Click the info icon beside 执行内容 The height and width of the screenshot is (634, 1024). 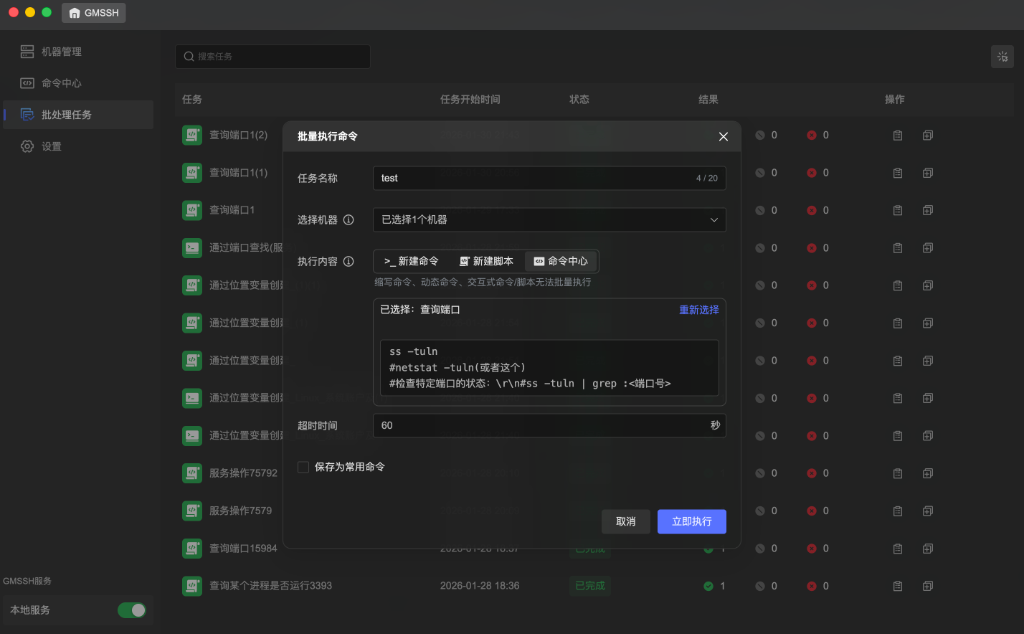[349, 261]
